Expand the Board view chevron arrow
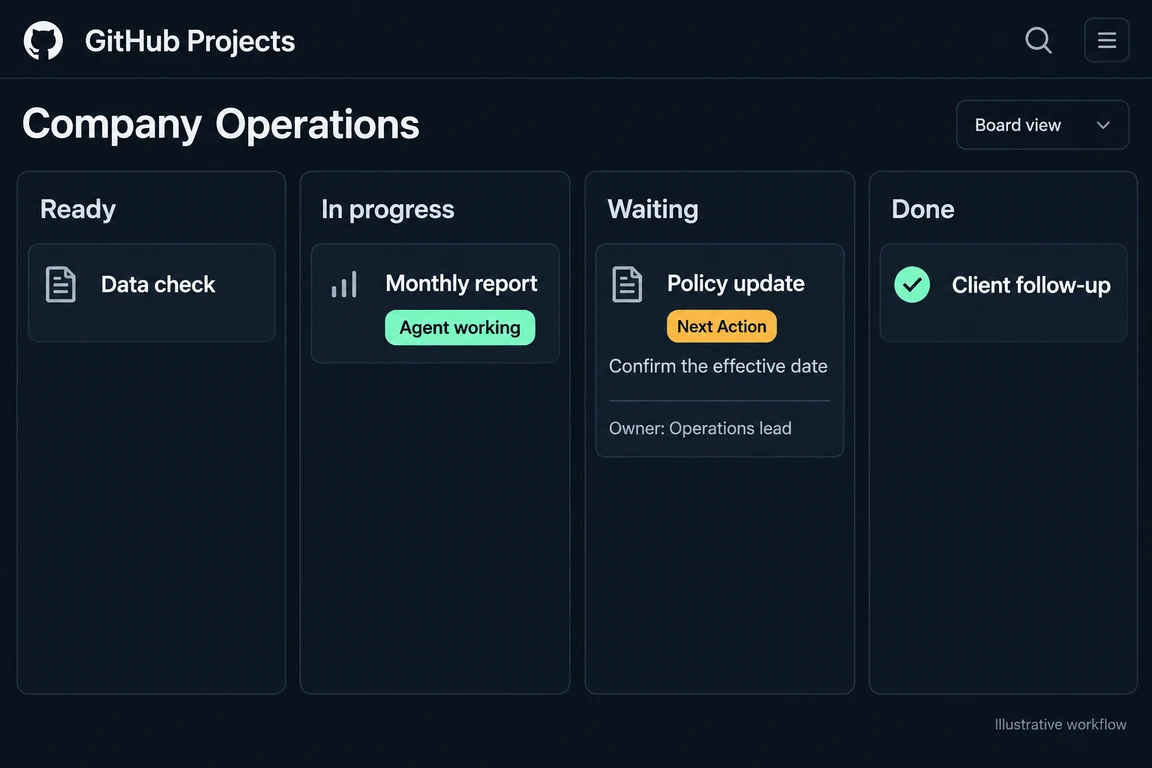Image resolution: width=1152 pixels, height=768 pixels. point(1103,126)
